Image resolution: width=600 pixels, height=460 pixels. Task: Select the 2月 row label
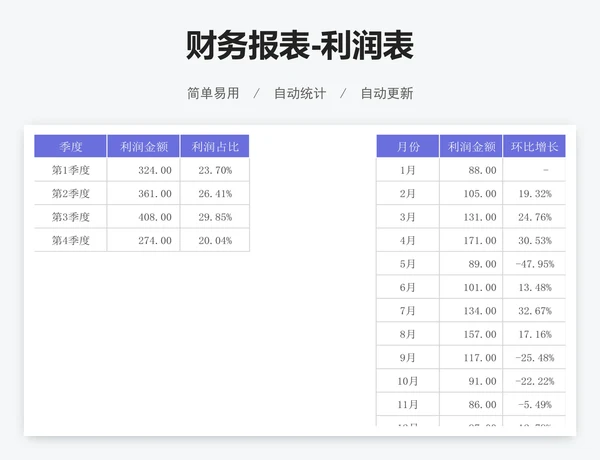[x=408, y=193]
